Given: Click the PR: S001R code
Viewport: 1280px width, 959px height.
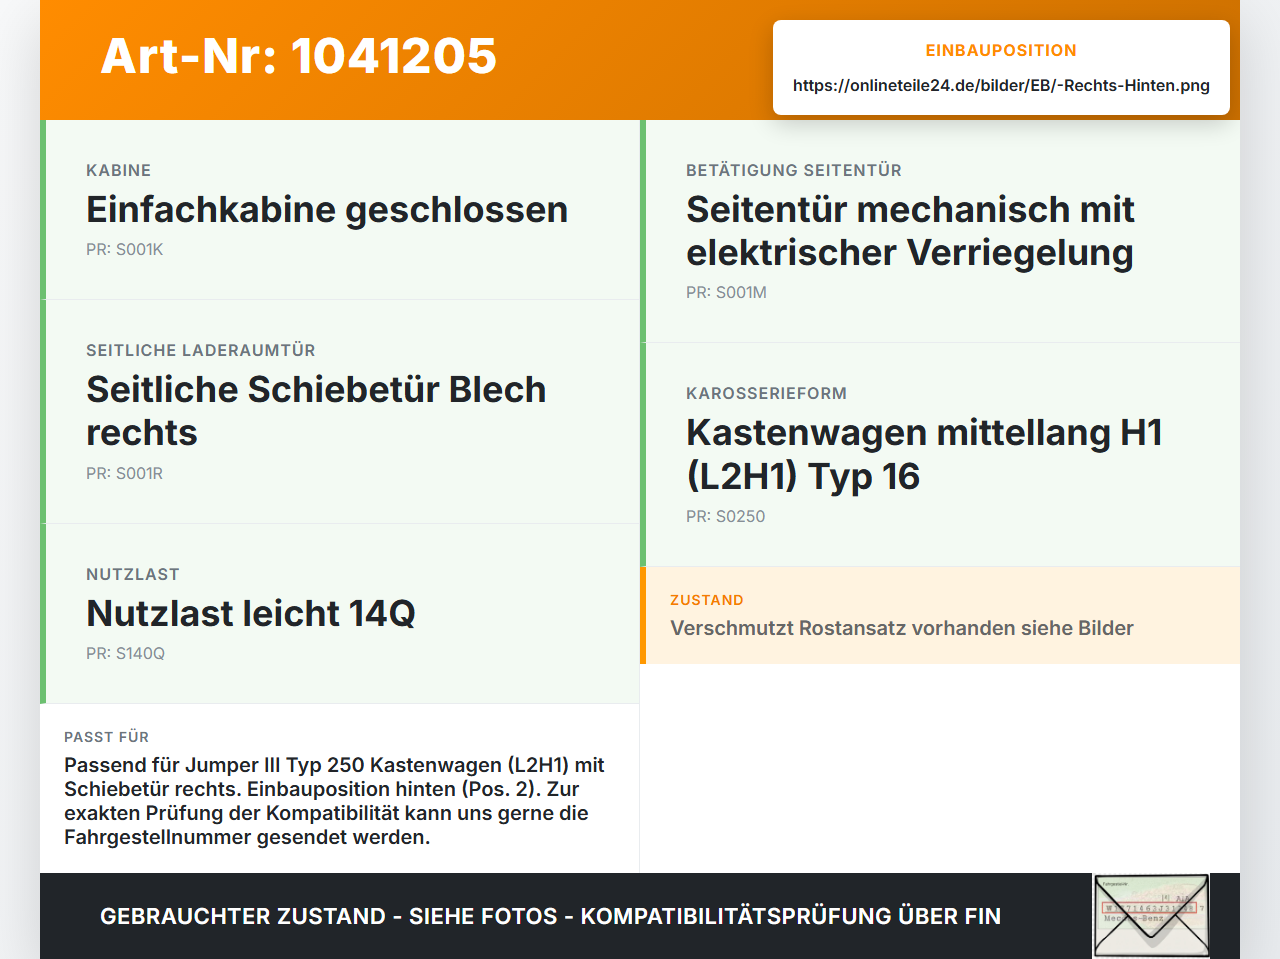Looking at the screenshot, I should [x=124, y=474].
